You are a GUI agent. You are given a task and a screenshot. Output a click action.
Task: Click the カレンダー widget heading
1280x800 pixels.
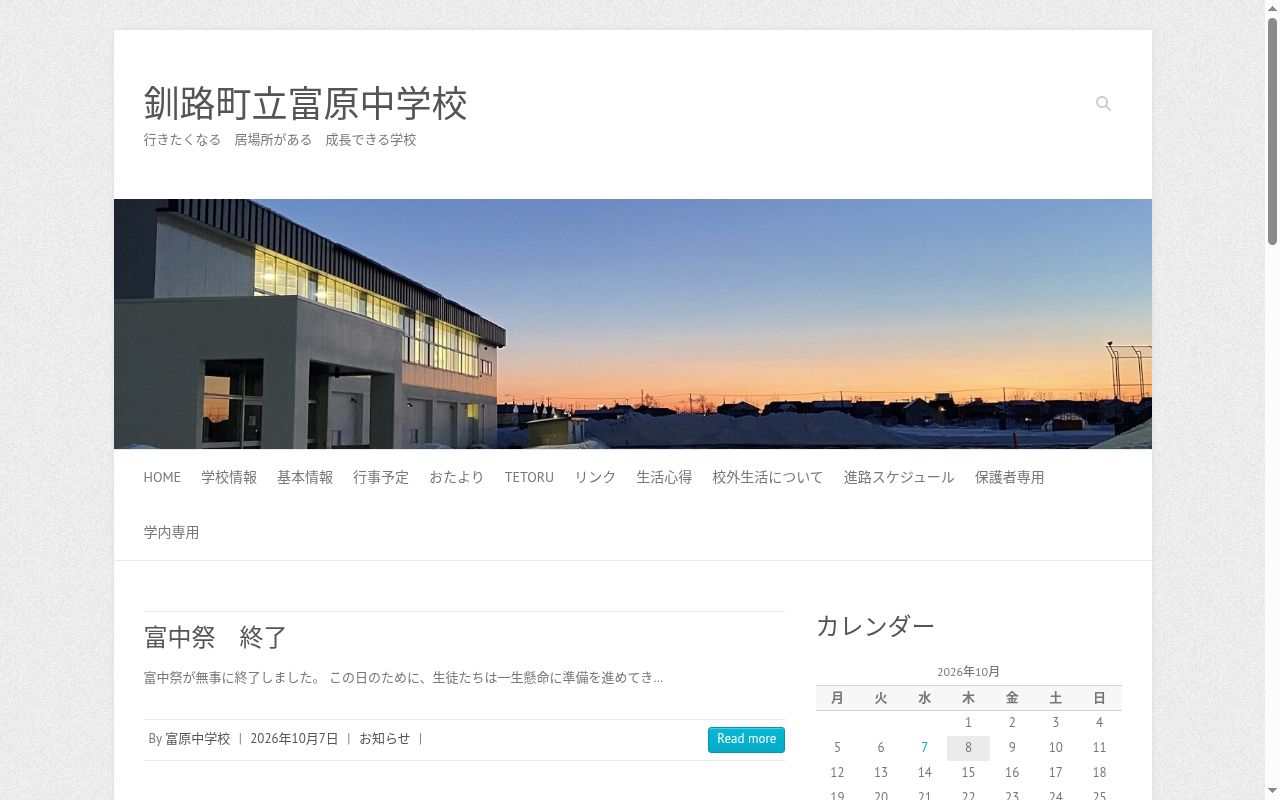[x=875, y=627]
